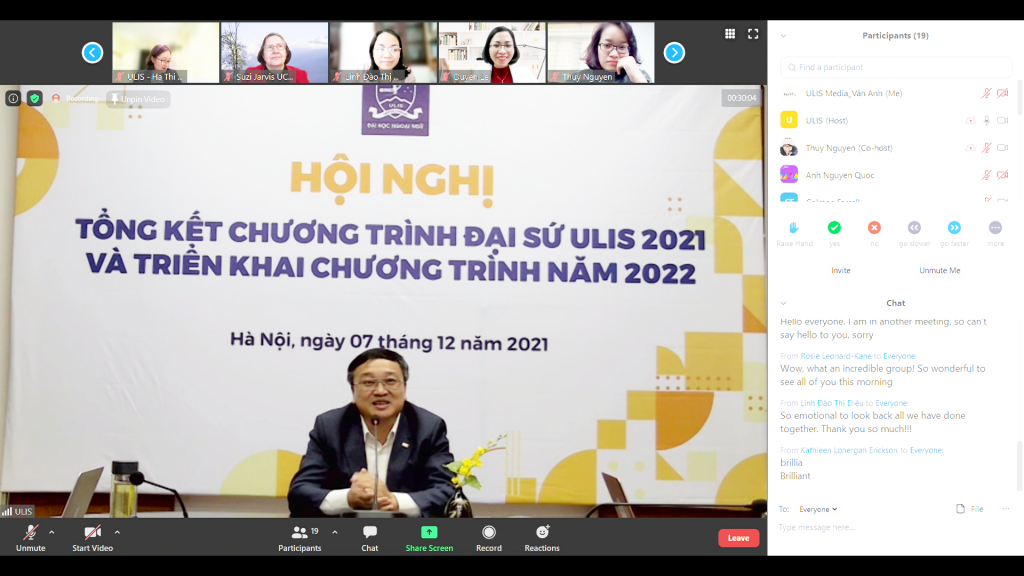
Task: Click sender name Linh Đào Thị Diệu in chat
Action: pyautogui.click(x=832, y=403)
